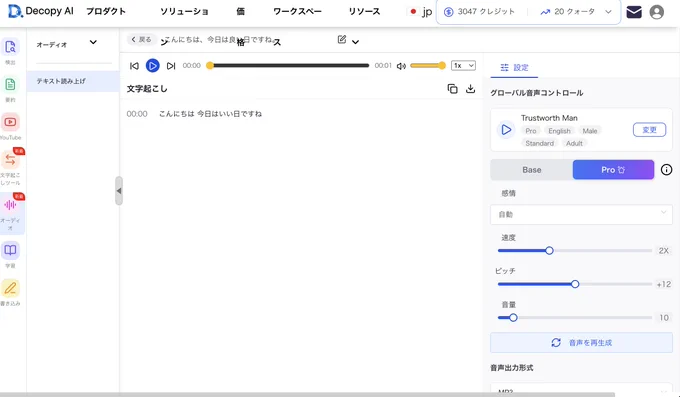Open the pricing menu item
The height and width of the screenshot is (397, 680).
tap(240, 12)
